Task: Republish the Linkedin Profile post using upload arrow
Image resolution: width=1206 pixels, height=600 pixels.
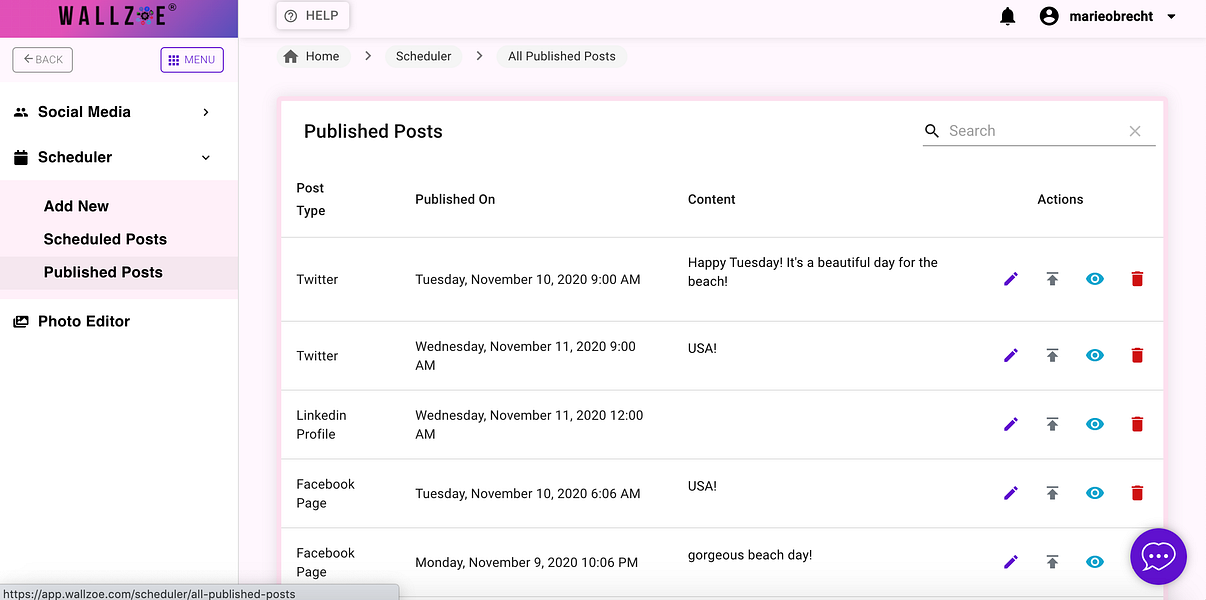Action: pyautogui.click(x=1052, y=424)
